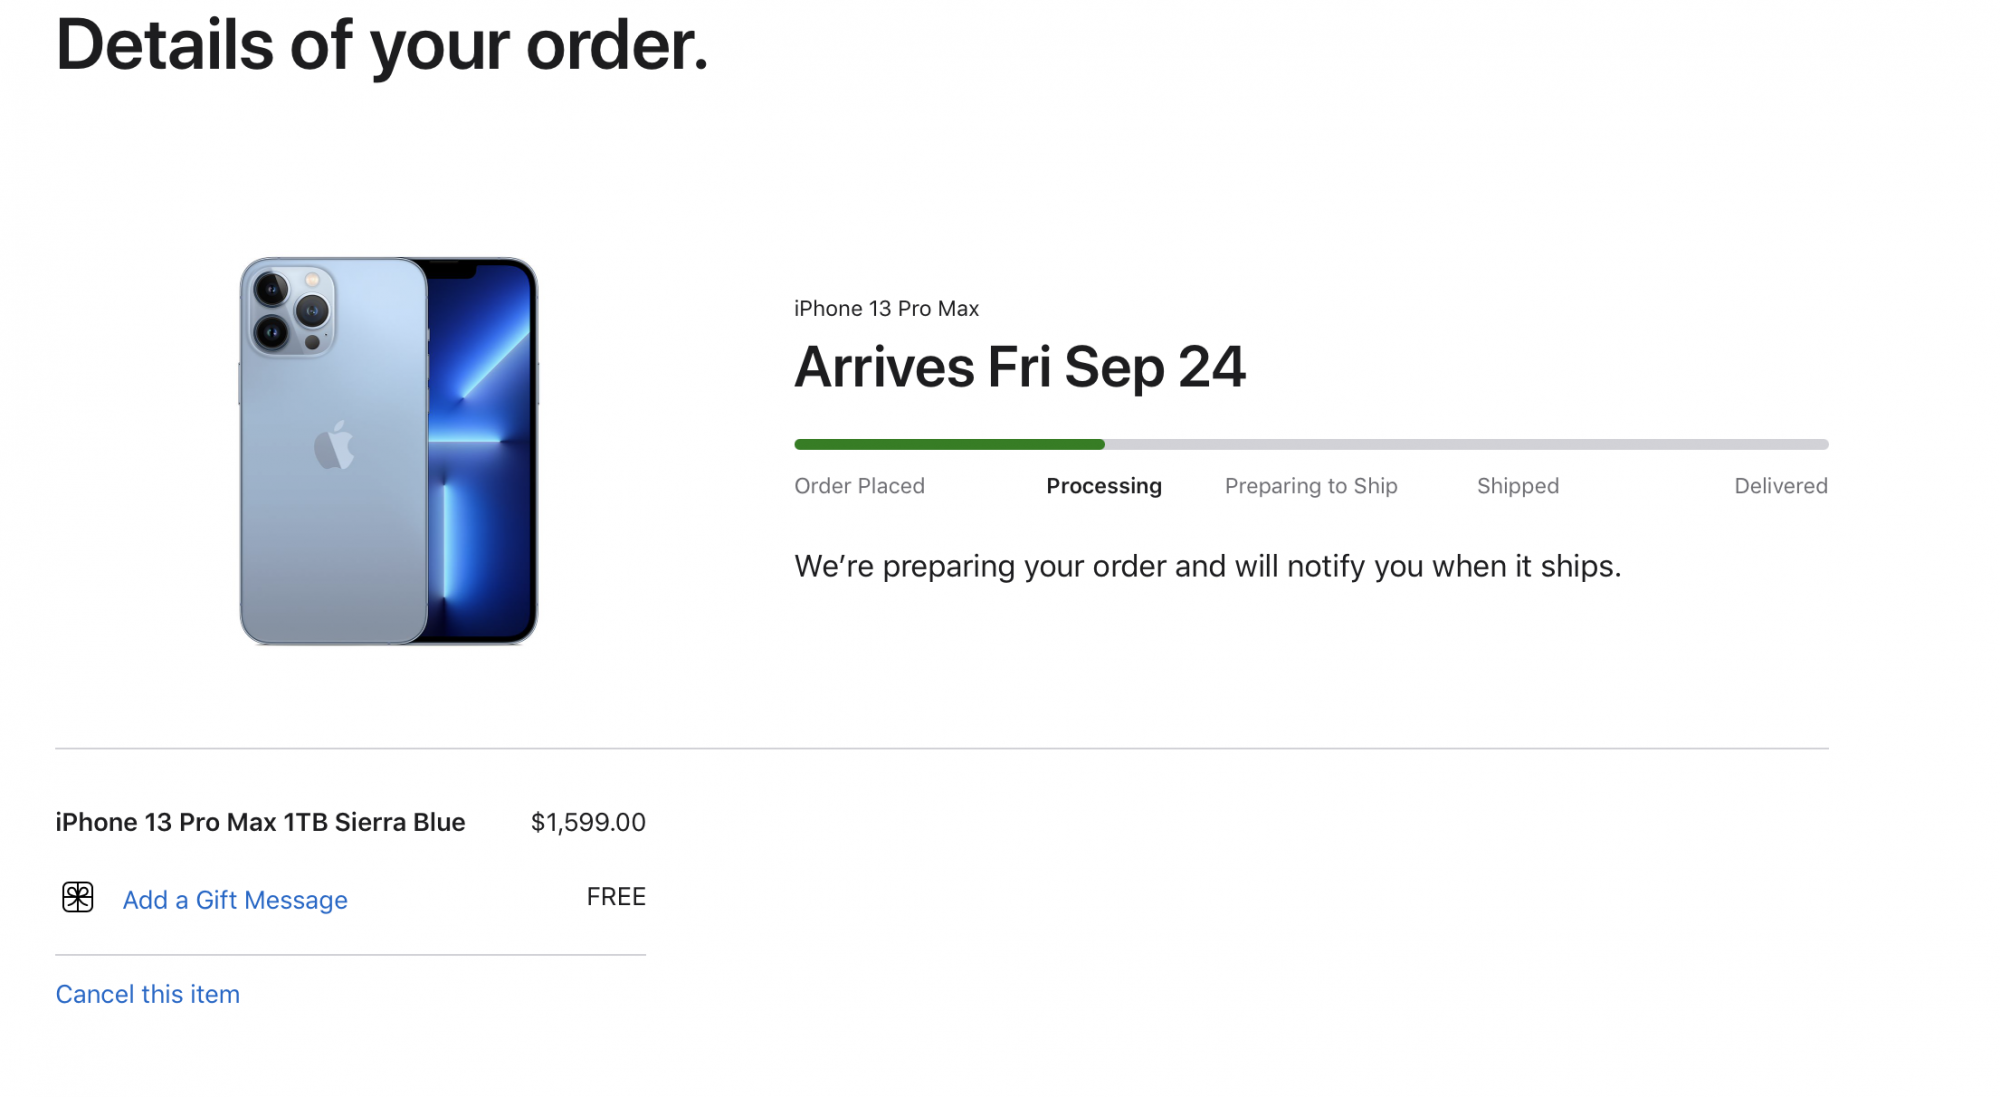Click the $1,599.00 price
2000x1097 pixels.
pos(588,822)
